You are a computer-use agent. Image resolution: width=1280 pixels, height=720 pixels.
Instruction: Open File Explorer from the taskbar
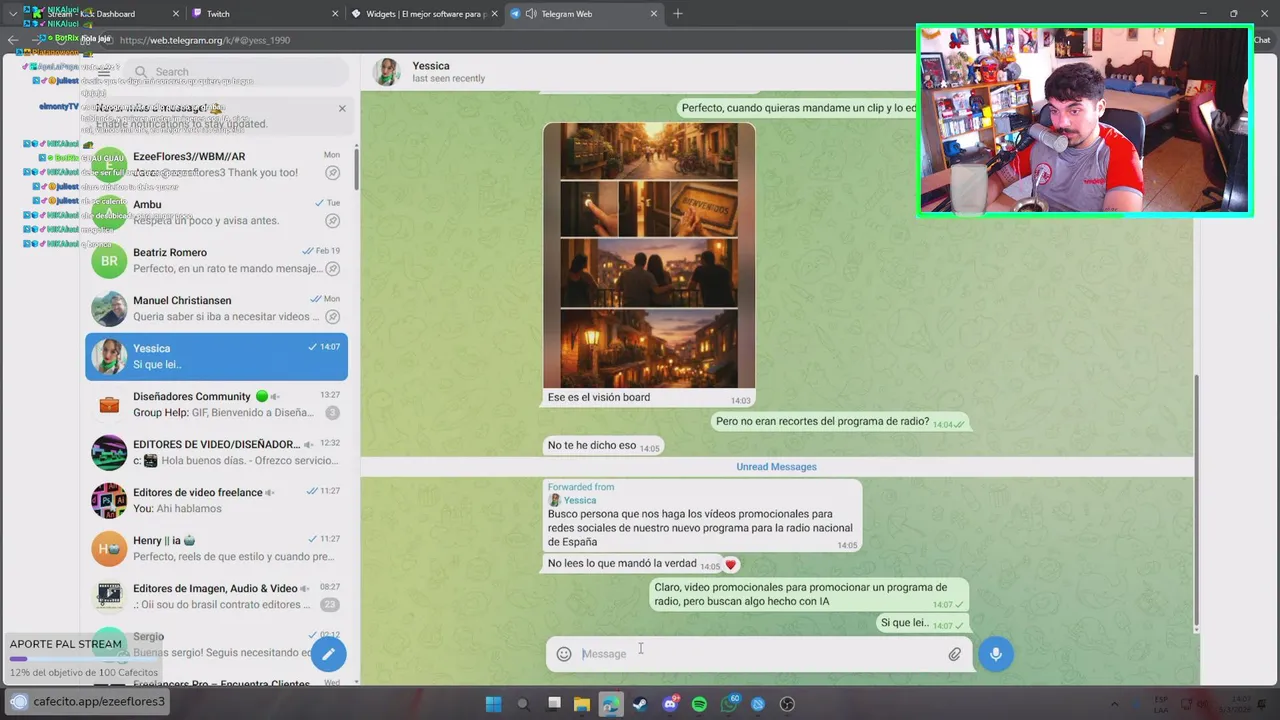(x=582, y=704)
